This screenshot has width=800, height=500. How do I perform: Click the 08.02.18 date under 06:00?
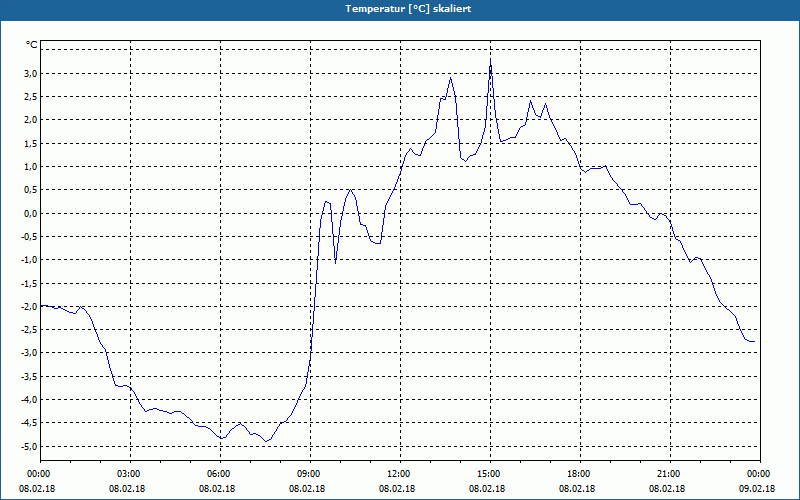[217, 489]
